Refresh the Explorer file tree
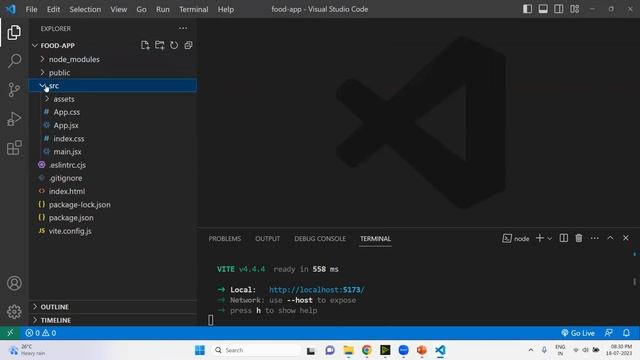 174,45
